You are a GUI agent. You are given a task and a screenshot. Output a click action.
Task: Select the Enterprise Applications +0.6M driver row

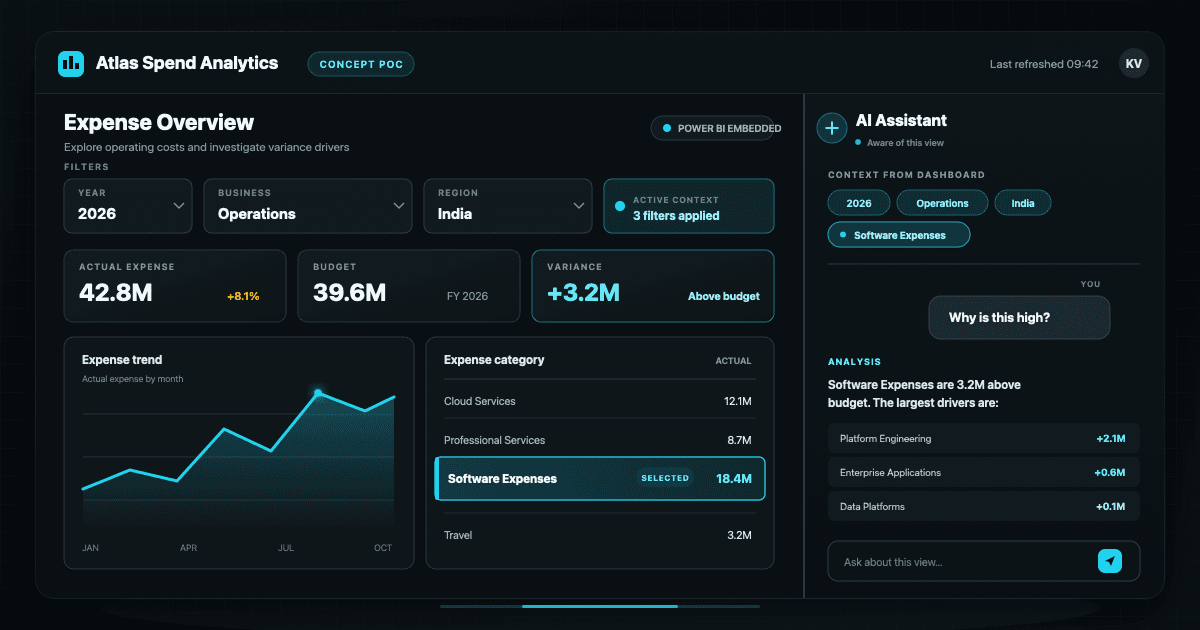(984, 472)
